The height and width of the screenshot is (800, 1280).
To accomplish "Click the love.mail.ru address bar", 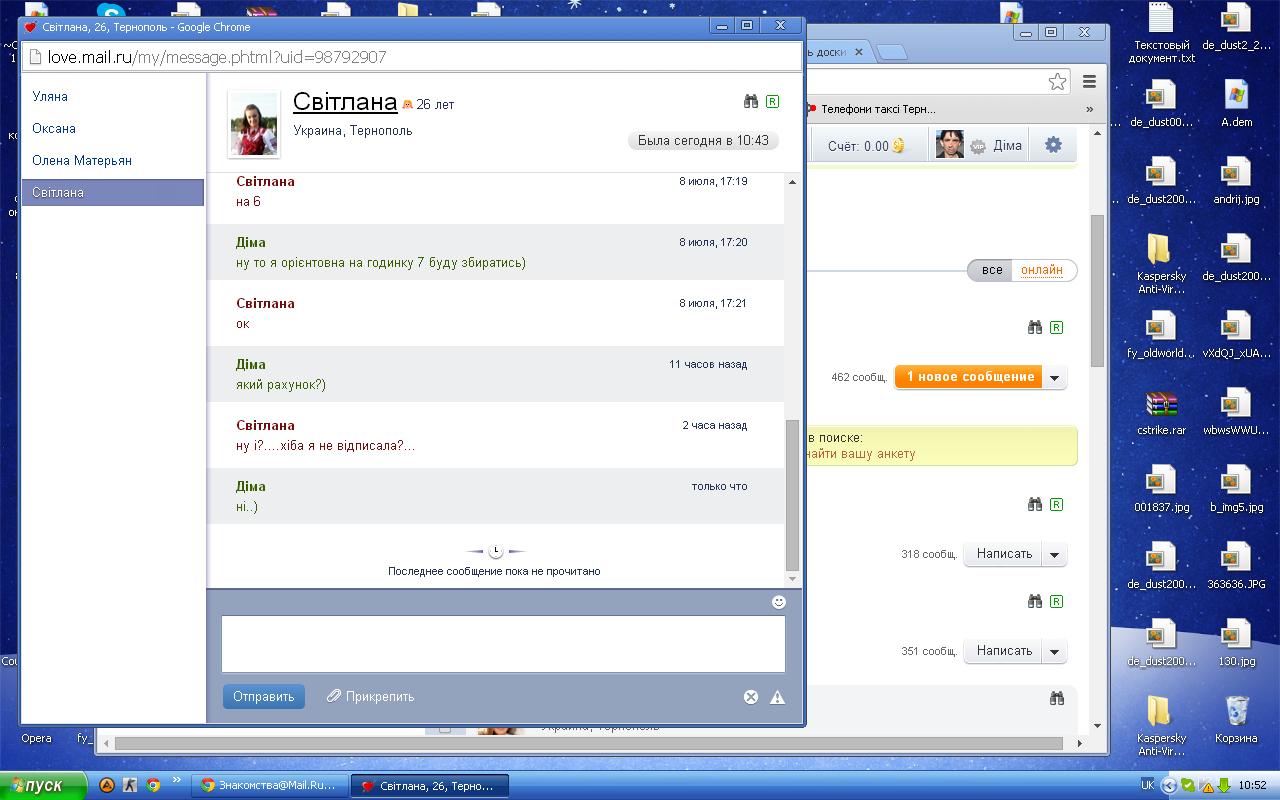I will 412,57.
